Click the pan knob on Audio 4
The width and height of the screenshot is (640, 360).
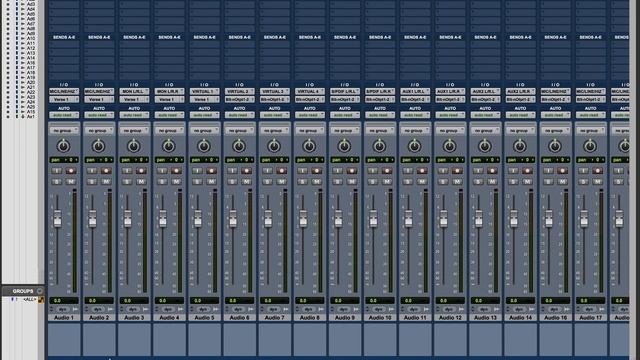[169, 146]
